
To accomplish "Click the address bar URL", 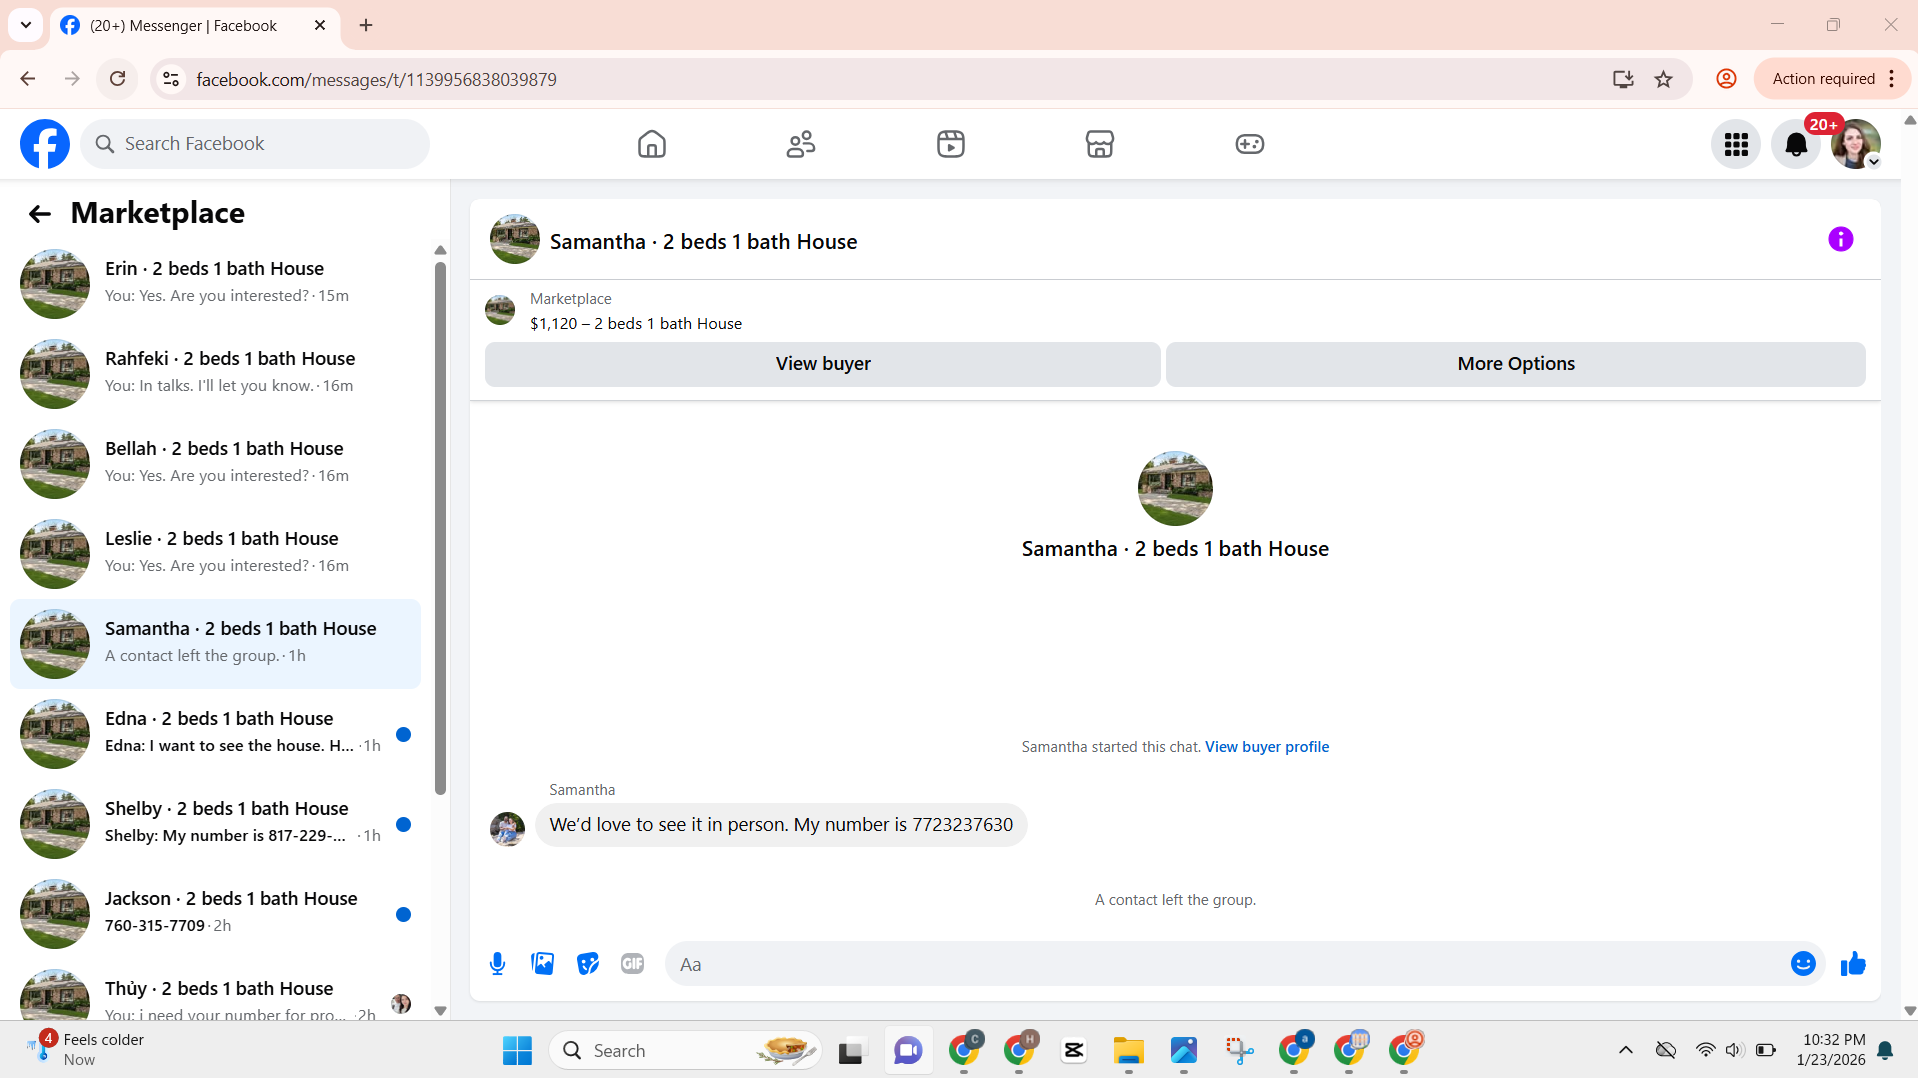I will click(x=376, y=79).
